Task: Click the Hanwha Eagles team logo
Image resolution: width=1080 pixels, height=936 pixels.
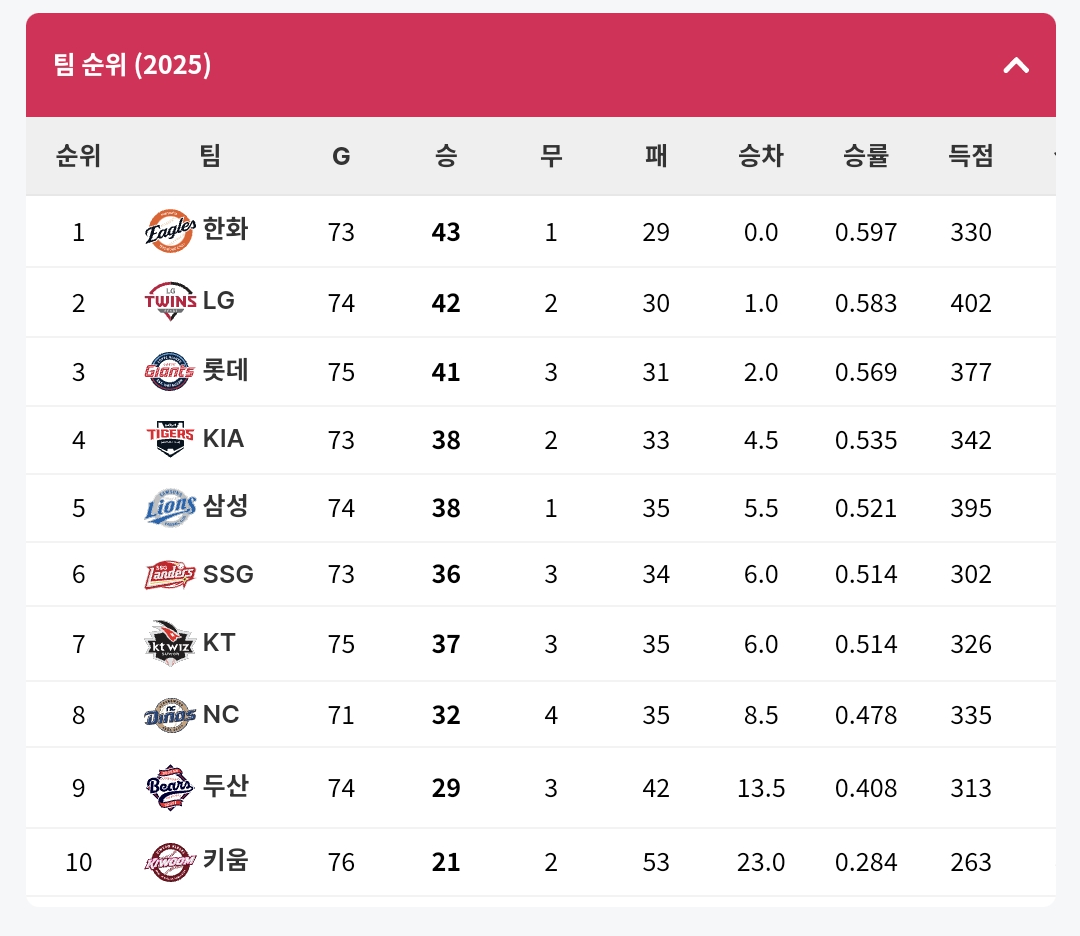Action: 170,231
